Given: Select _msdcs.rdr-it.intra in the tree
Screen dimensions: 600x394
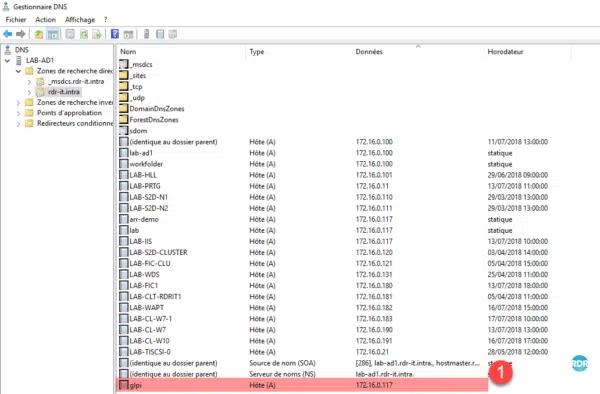Looking at the screenshot, I should pyautogui.click(x=76, y=81).
